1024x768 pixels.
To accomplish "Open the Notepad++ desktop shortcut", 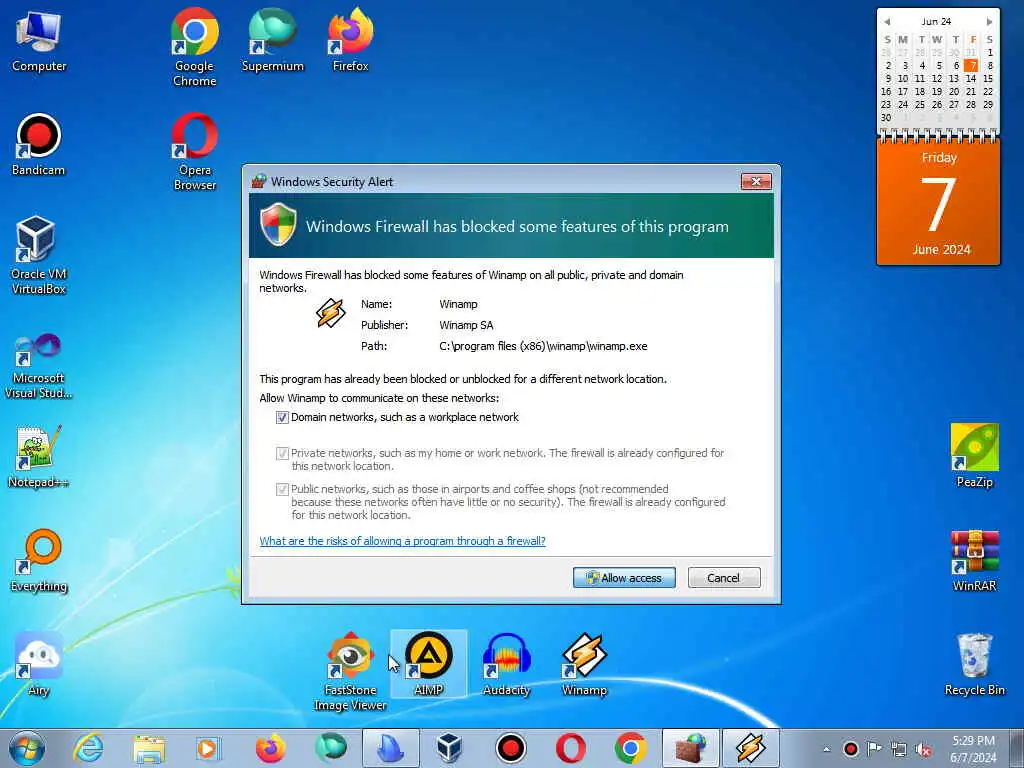I will click(39, 457).
